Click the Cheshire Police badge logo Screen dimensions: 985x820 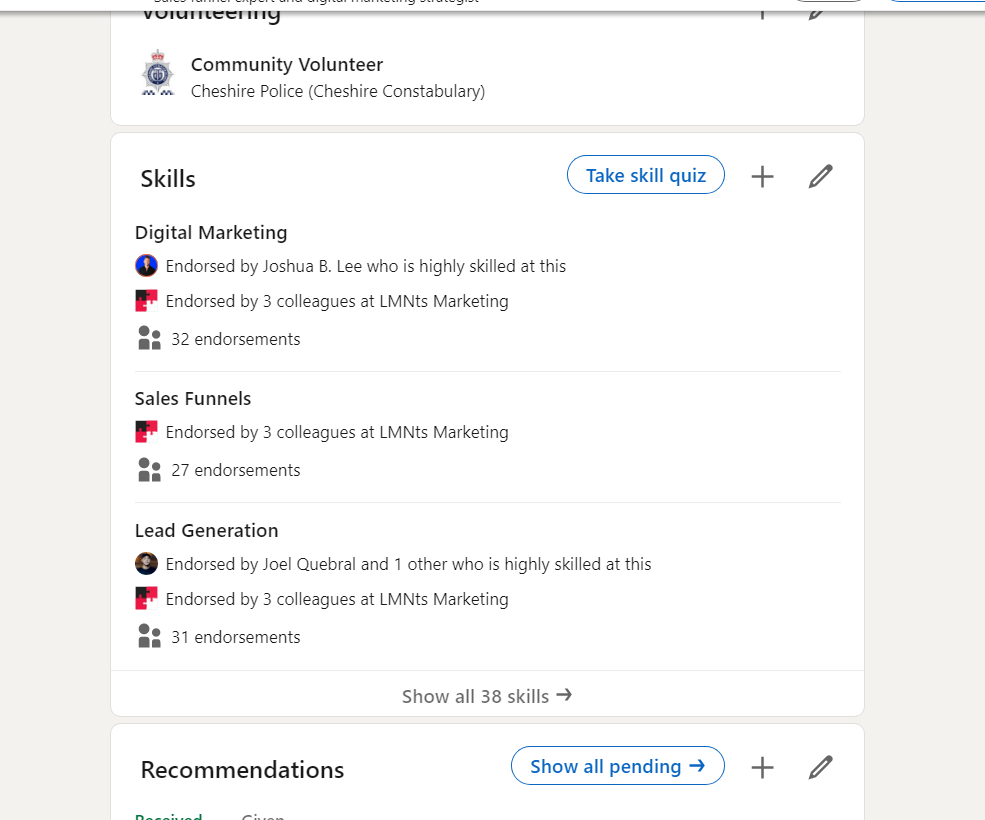(x=157, y=74)
